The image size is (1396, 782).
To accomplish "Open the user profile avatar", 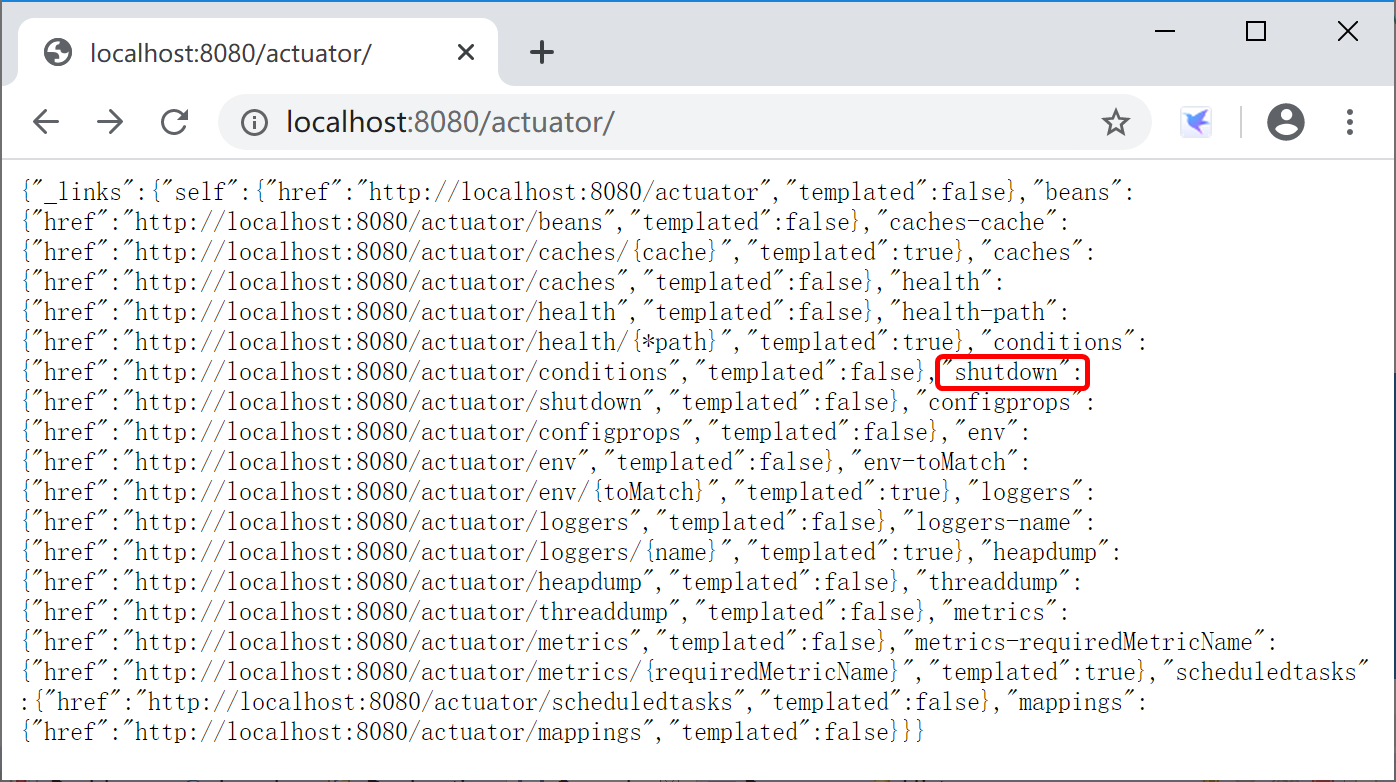I will click(1286, 122).
